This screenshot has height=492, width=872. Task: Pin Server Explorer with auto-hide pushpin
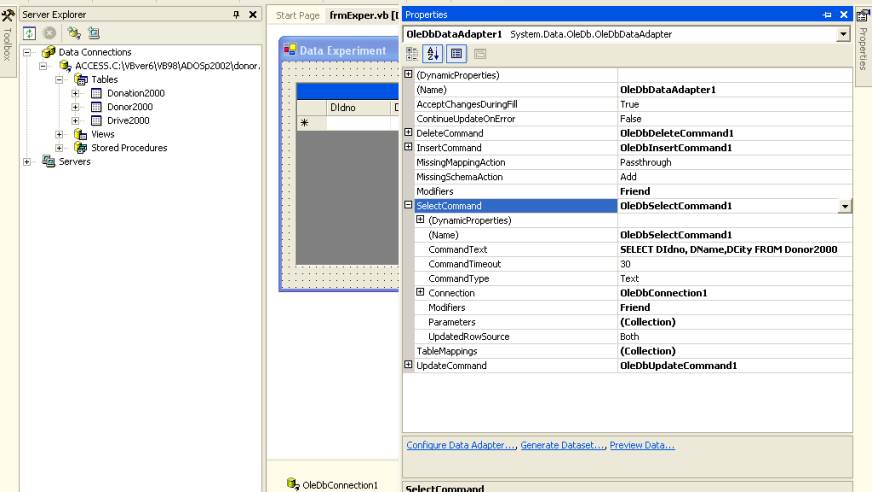(x=236, y=14)
